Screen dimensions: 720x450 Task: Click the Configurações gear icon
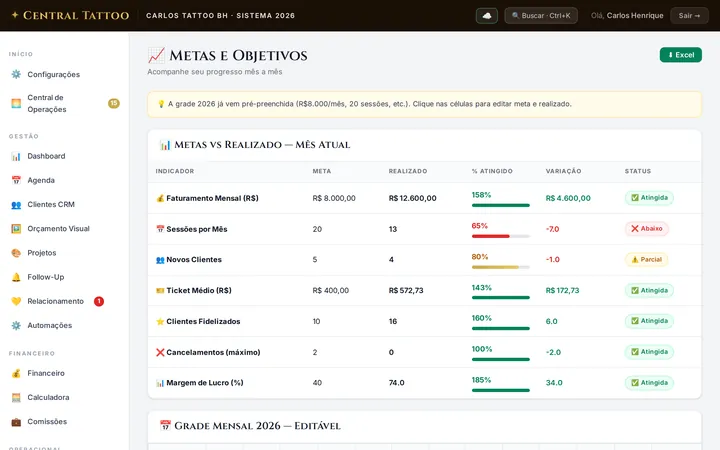click(x=16, y=74)
